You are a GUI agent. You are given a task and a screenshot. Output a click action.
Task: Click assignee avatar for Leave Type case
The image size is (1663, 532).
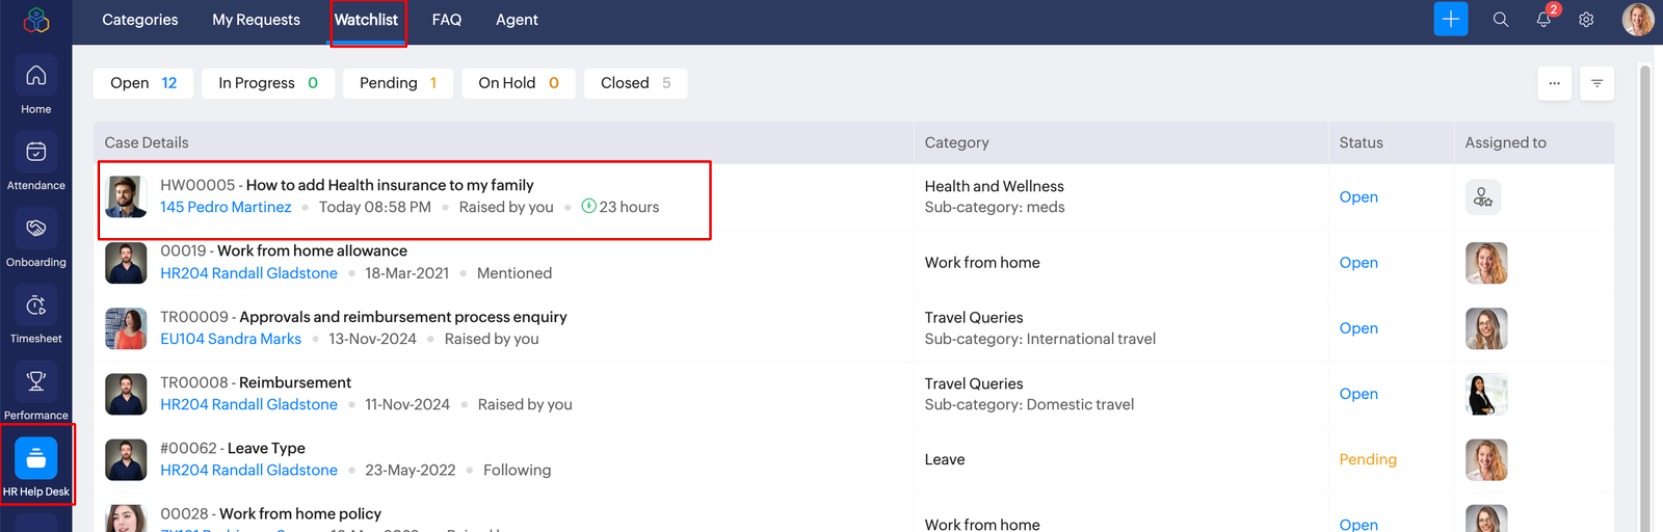(x=1486, y=460)
